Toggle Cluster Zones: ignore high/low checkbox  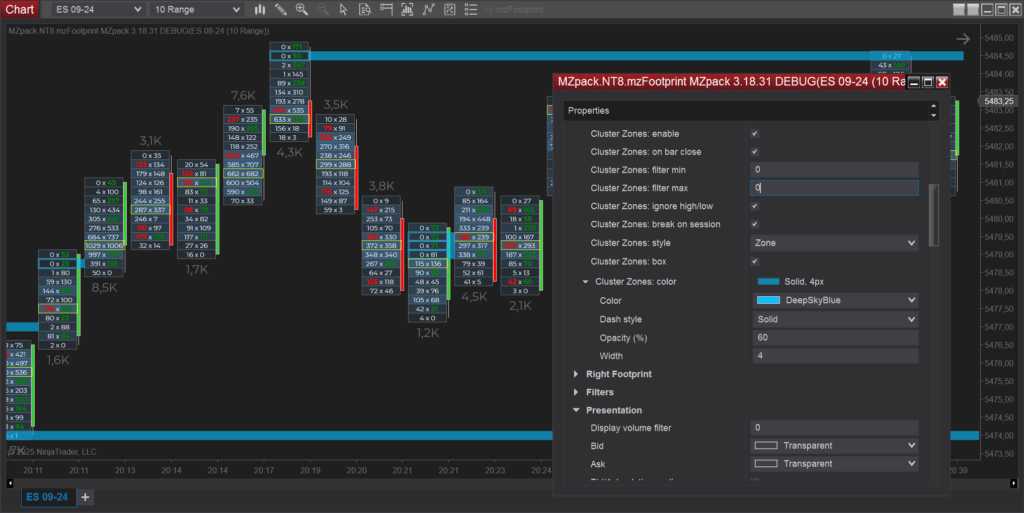[x=754, y=206]
